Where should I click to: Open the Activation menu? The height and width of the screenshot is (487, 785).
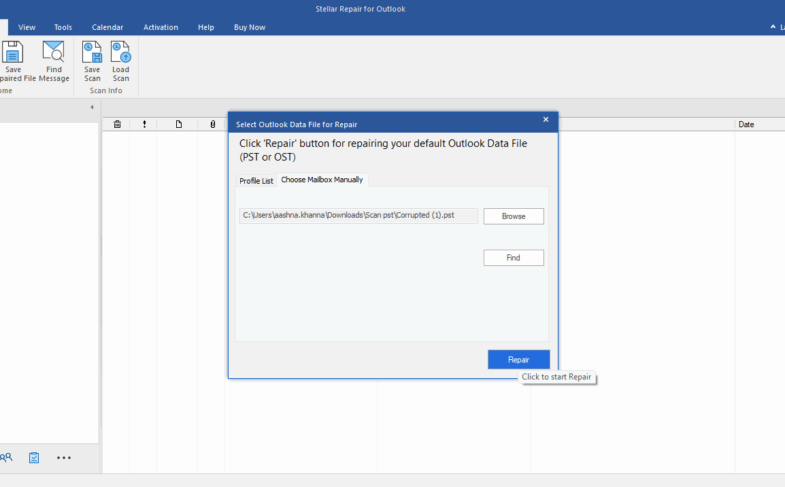pyautogui.click(x=161, y=27)
